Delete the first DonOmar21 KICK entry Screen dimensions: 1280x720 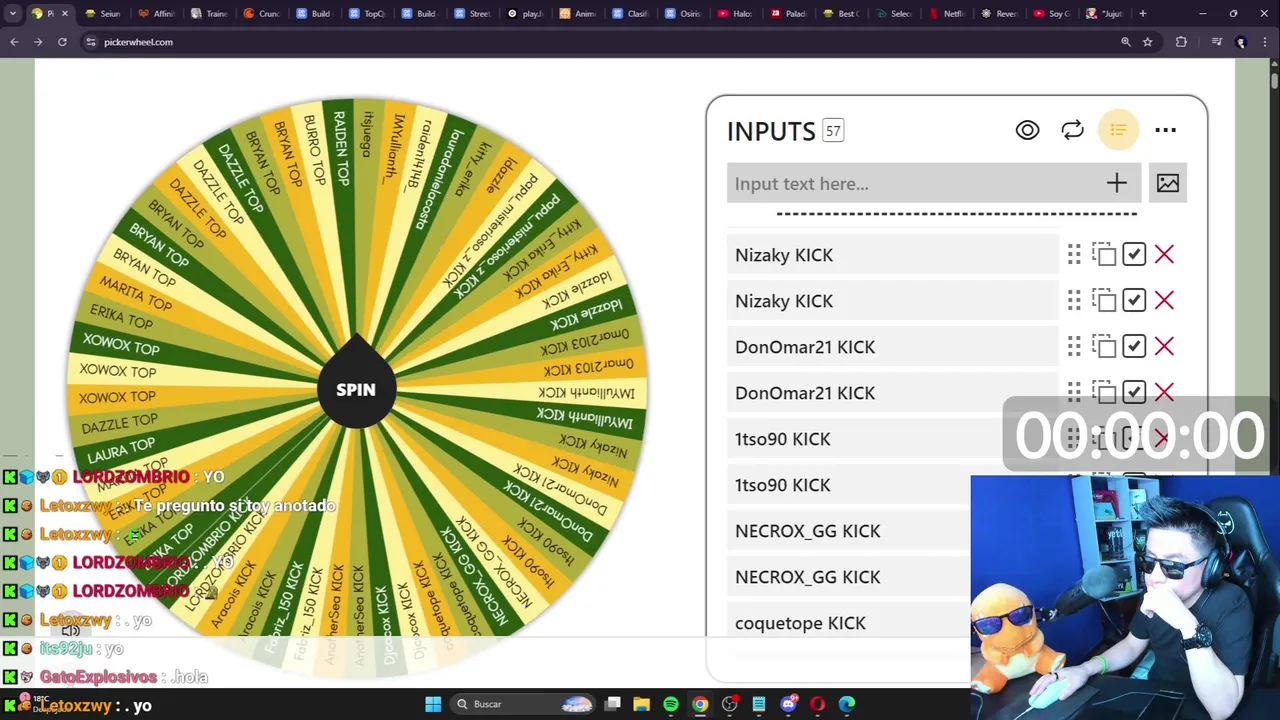tap(1164, 347)
